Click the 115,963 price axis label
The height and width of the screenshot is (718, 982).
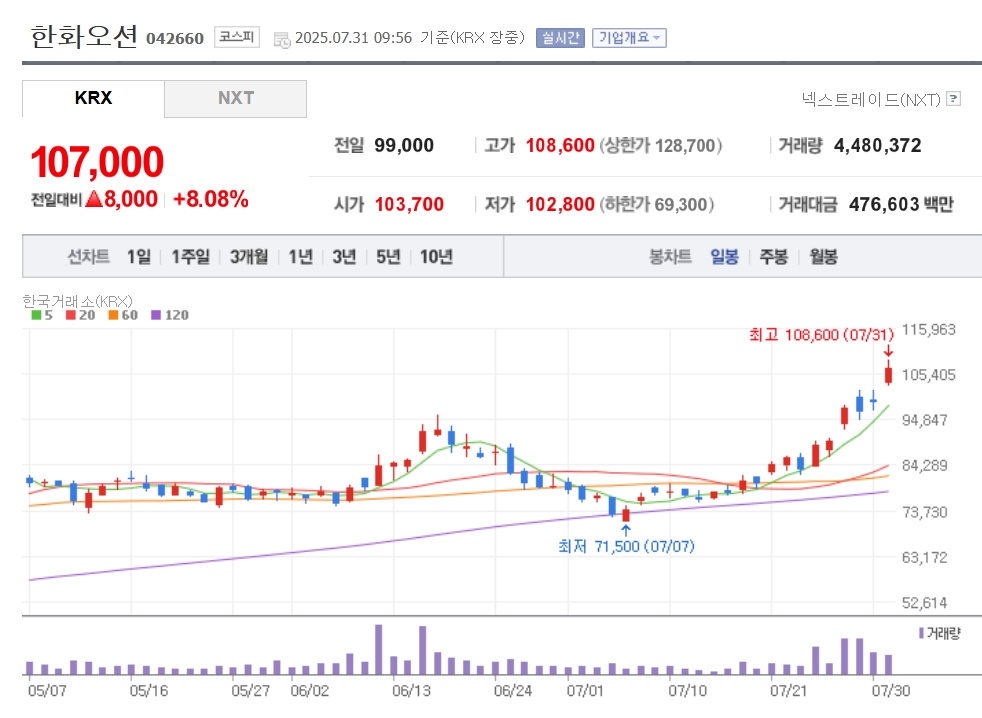point(929,330)
